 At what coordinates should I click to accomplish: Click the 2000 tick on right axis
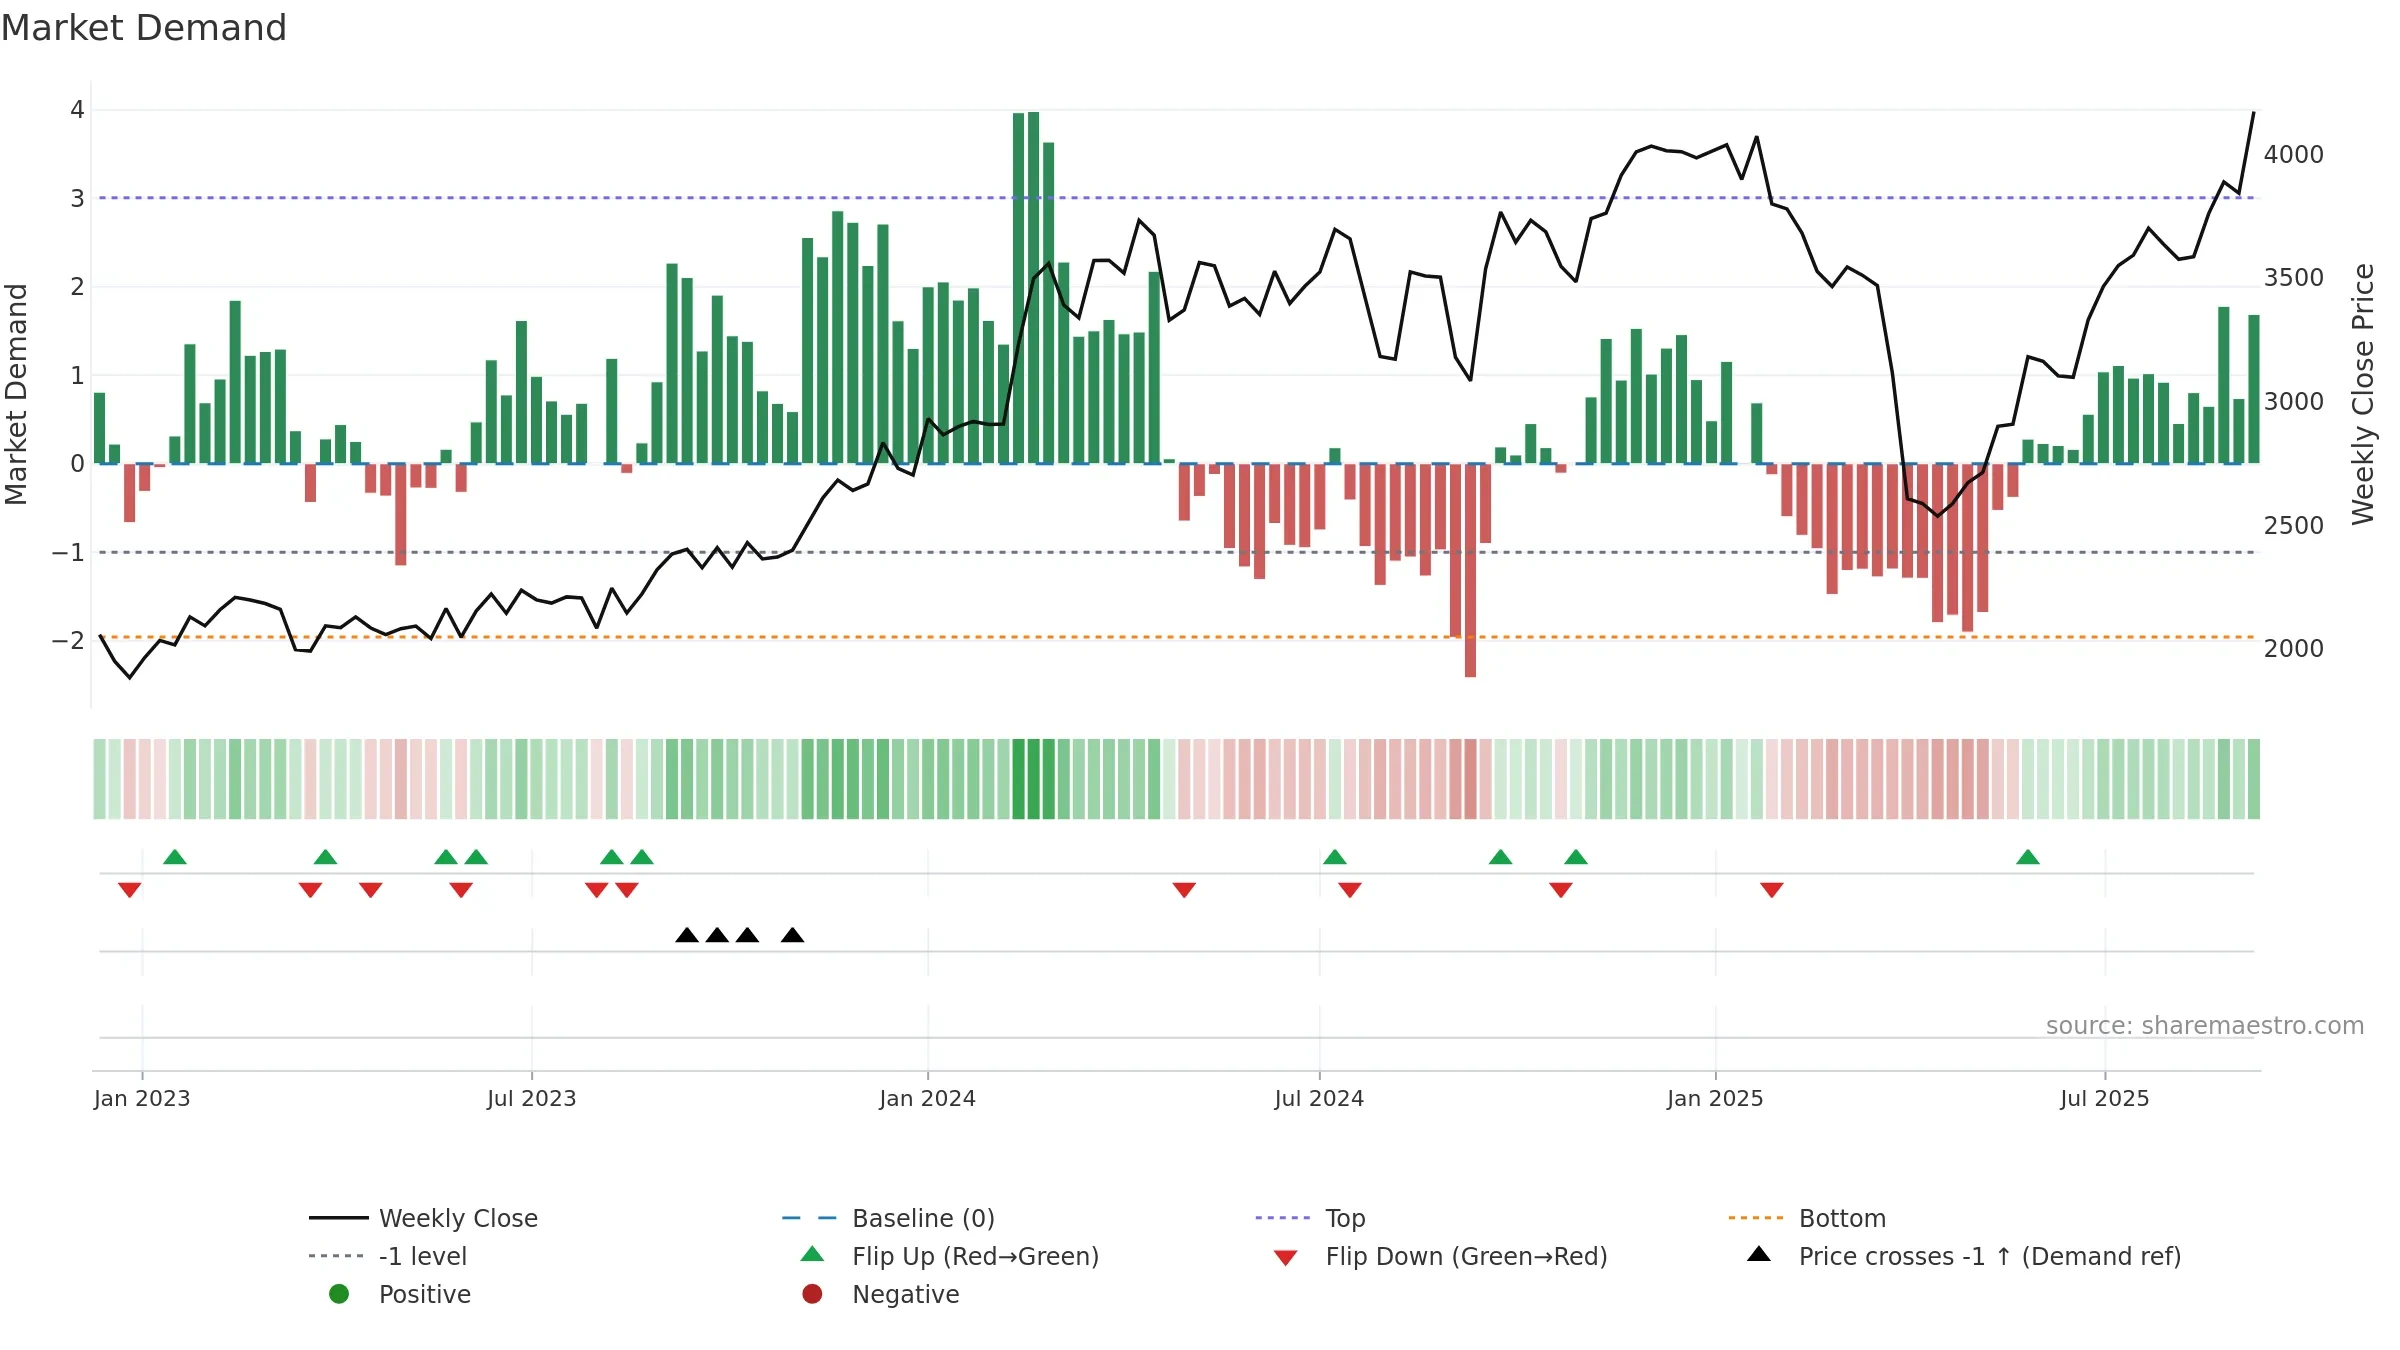coord(2294,649)
